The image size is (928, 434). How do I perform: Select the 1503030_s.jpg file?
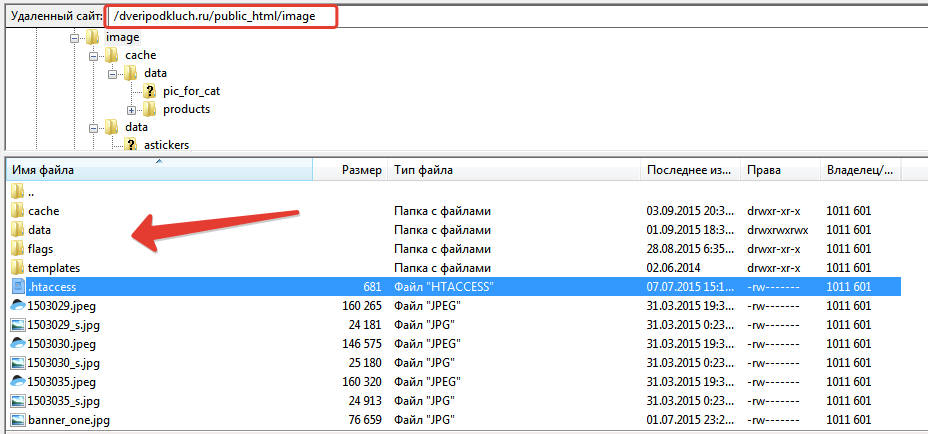pos(453,362)
